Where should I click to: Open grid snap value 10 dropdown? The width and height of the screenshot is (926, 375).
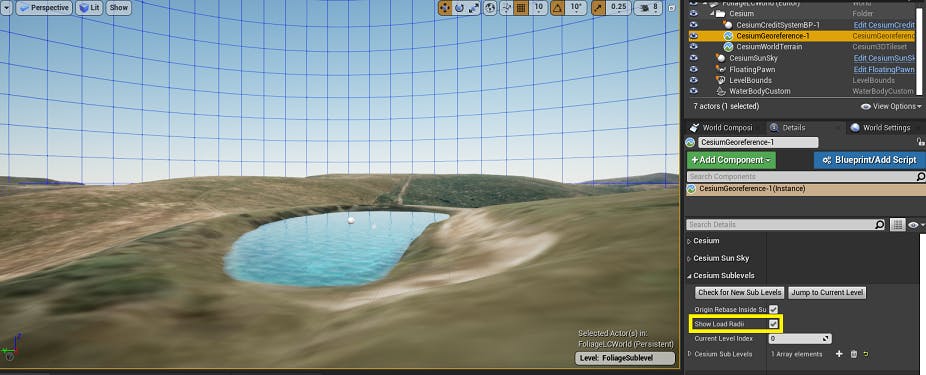[538, 8]
